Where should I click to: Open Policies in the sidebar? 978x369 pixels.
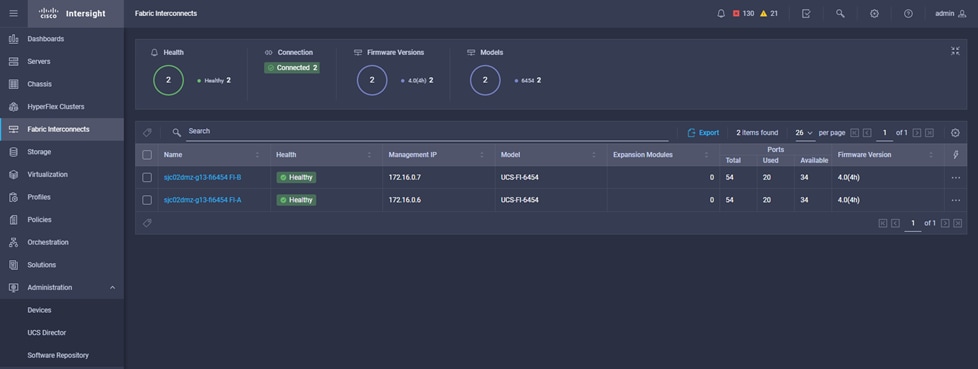pos(62,219)
